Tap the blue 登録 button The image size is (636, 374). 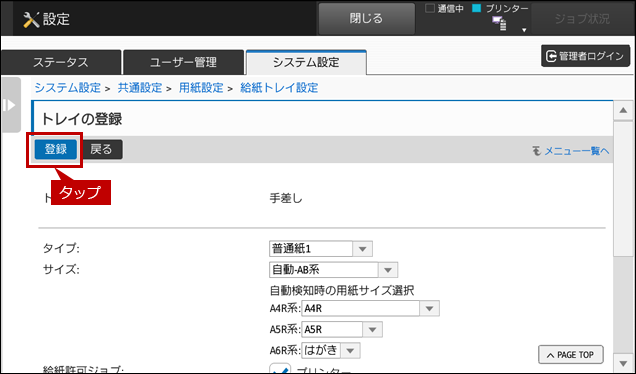point(56,149)
